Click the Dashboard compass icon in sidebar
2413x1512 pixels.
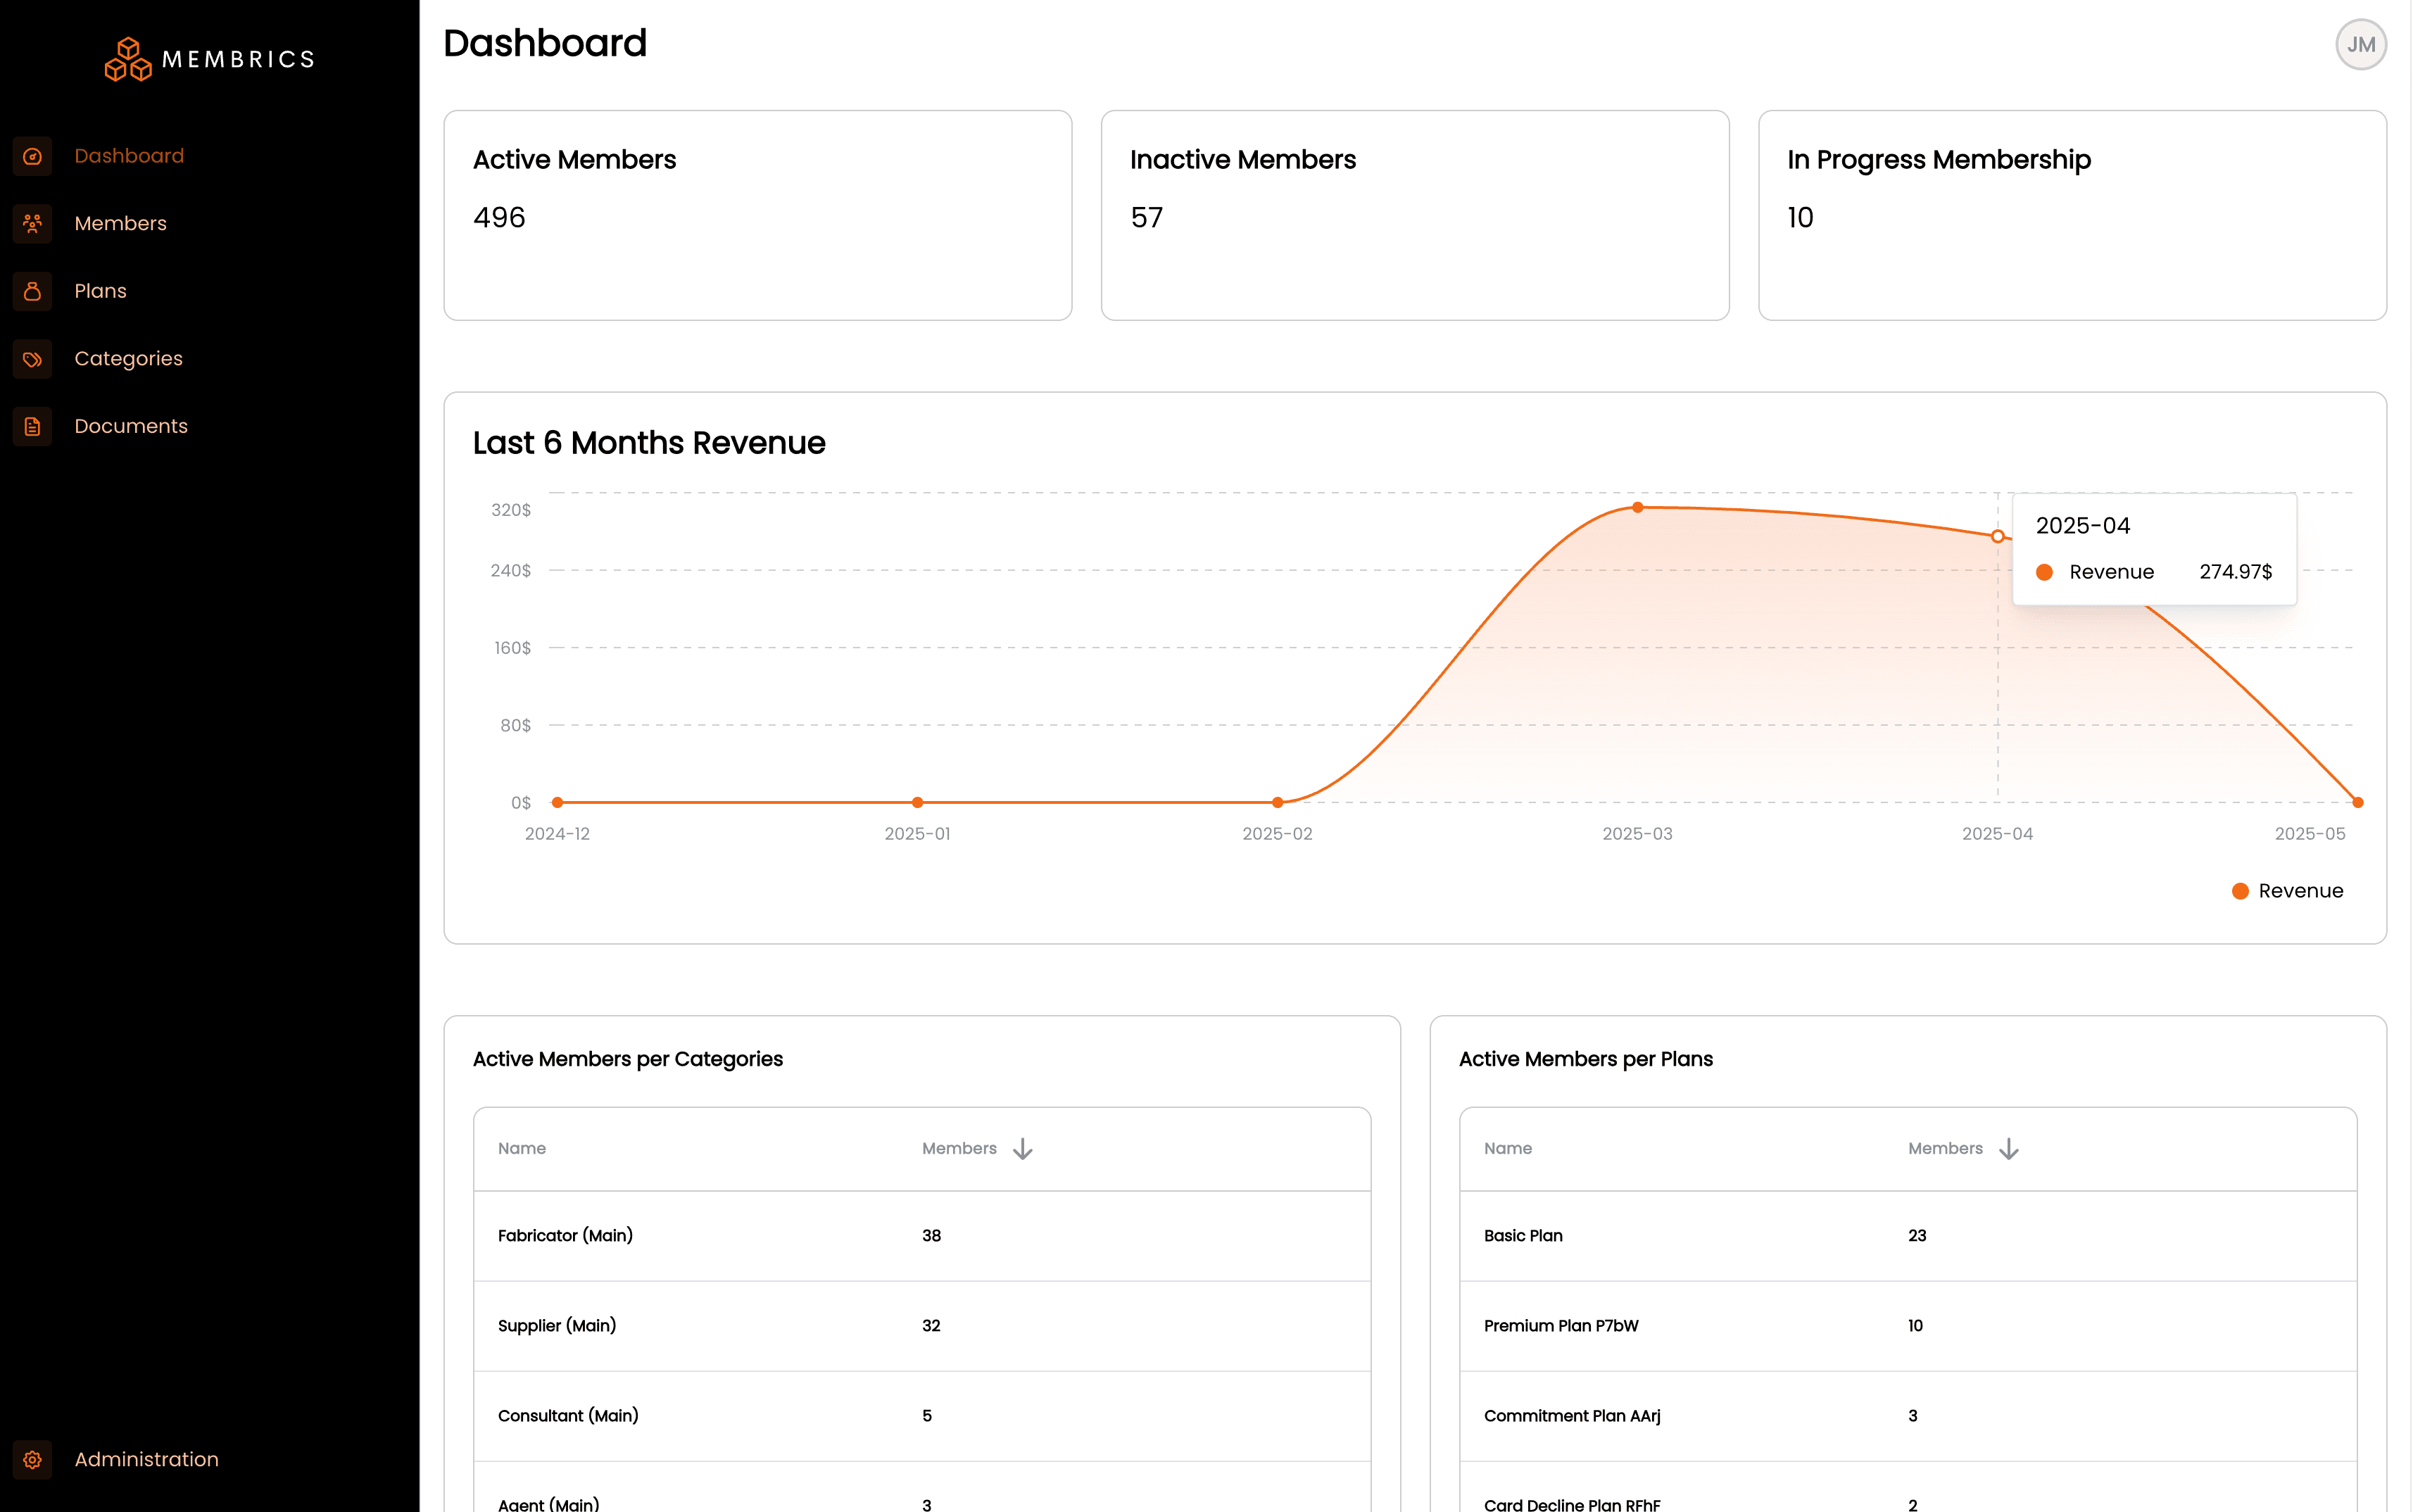click(x=32, y=156)
